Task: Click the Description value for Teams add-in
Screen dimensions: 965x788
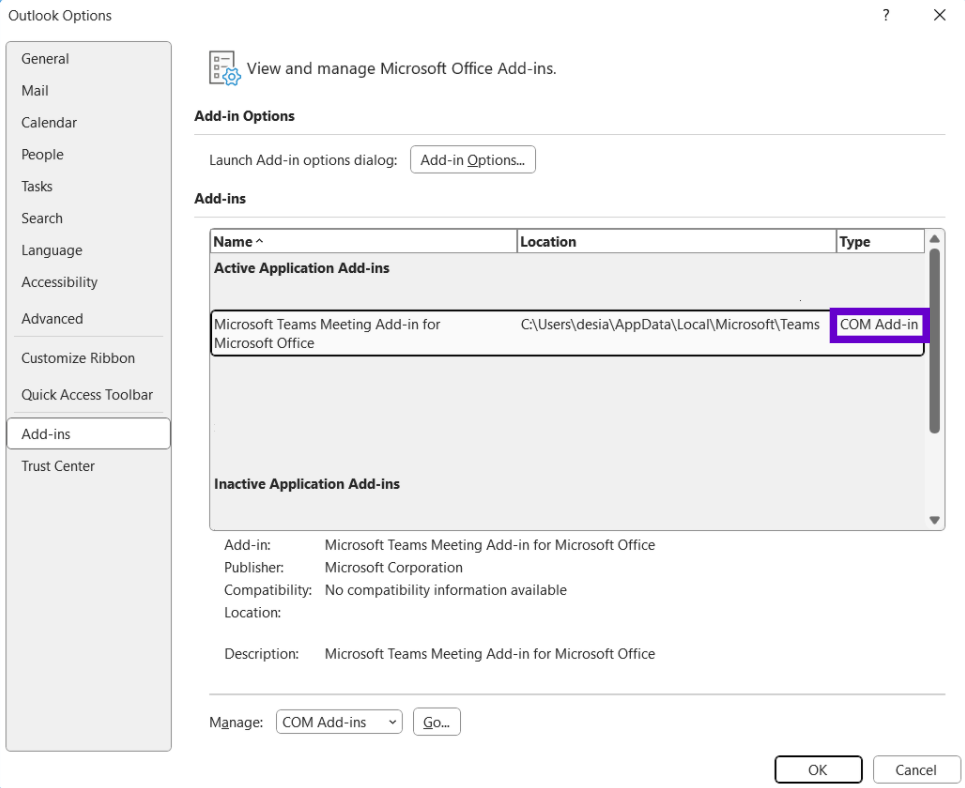Action: (490, 654)
